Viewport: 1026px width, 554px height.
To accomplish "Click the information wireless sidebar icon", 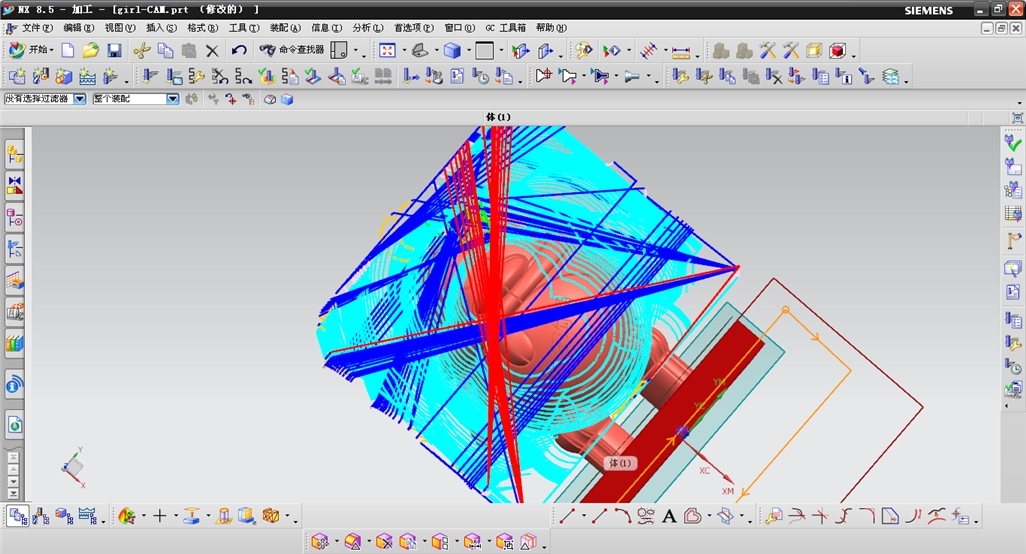I will (x=14, y=385).
